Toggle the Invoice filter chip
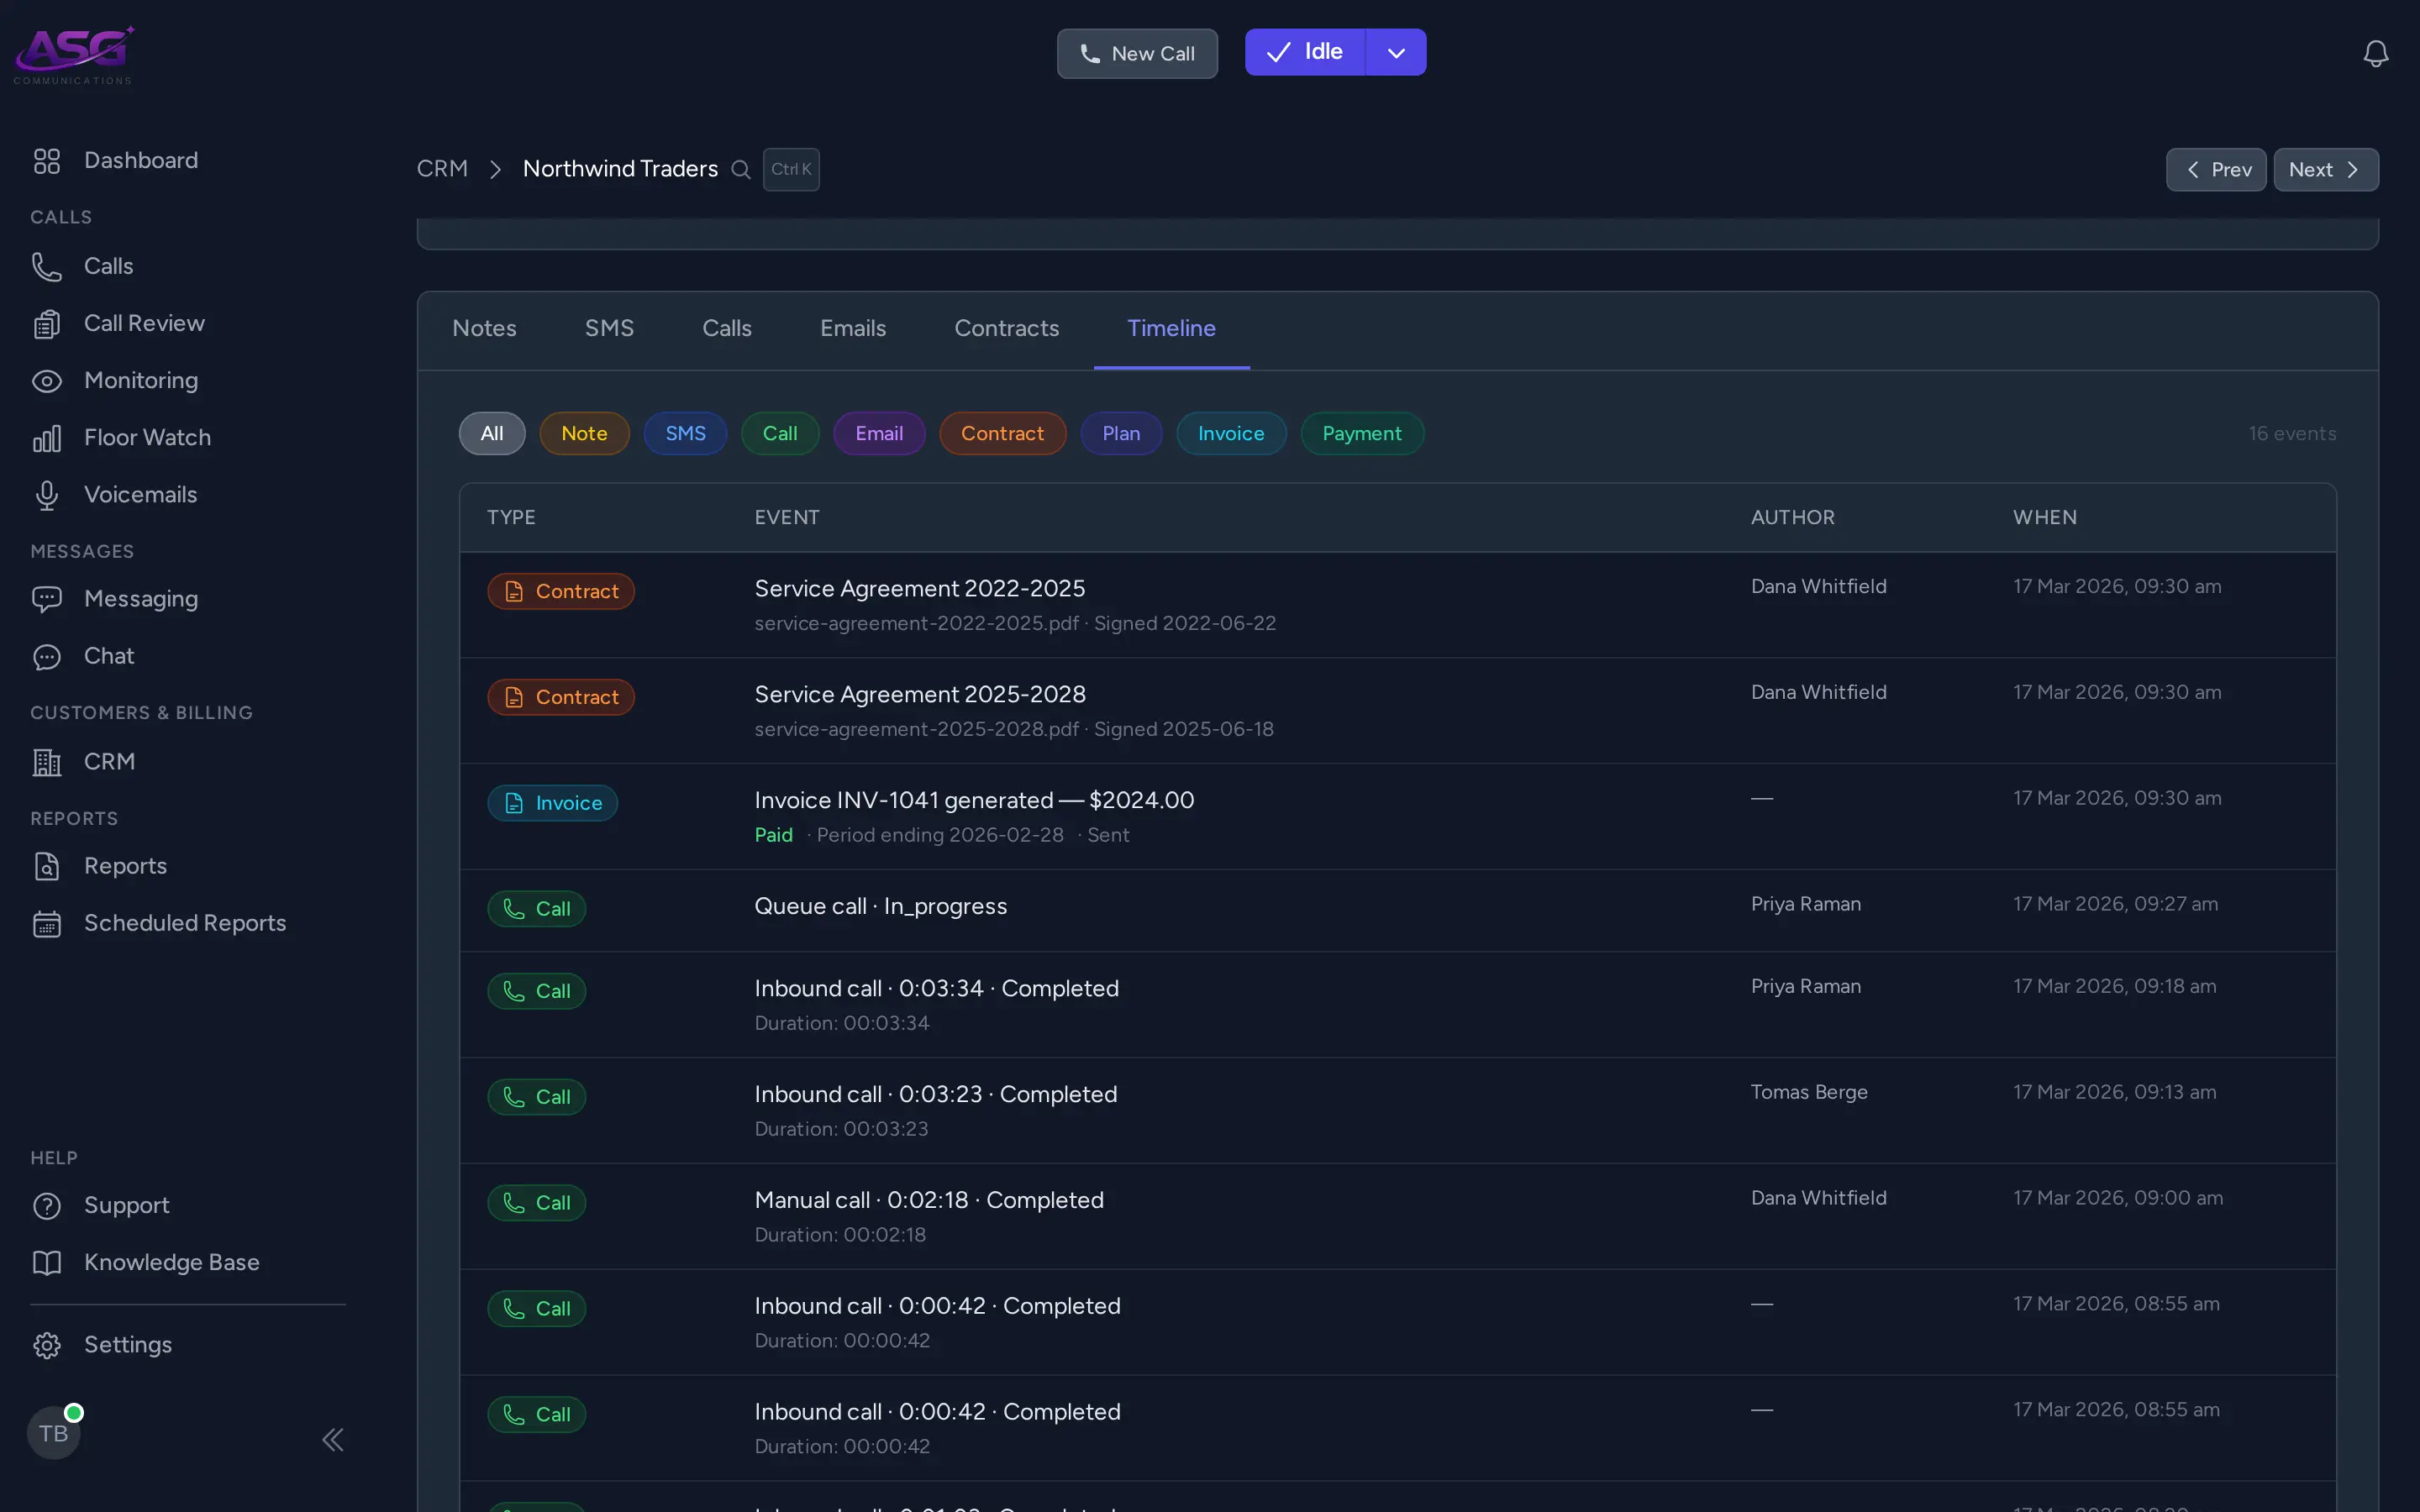Viewport: 2420px width, 1512px height. 1231,433
